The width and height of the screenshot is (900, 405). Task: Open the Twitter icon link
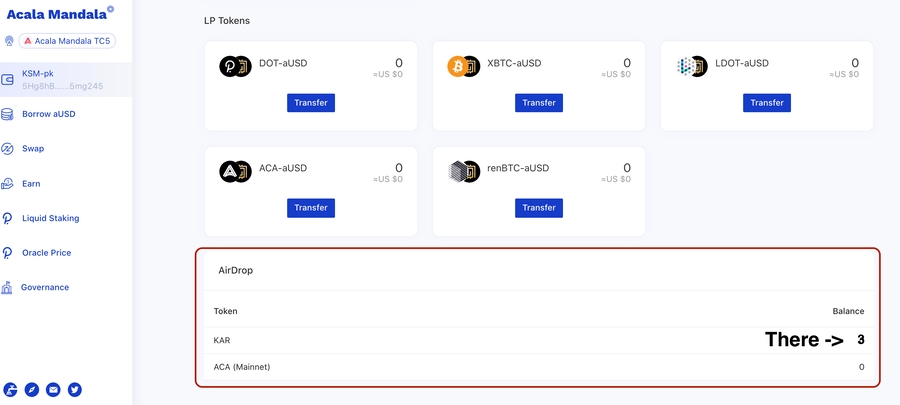pyautogui.click(x=74, y=389)
